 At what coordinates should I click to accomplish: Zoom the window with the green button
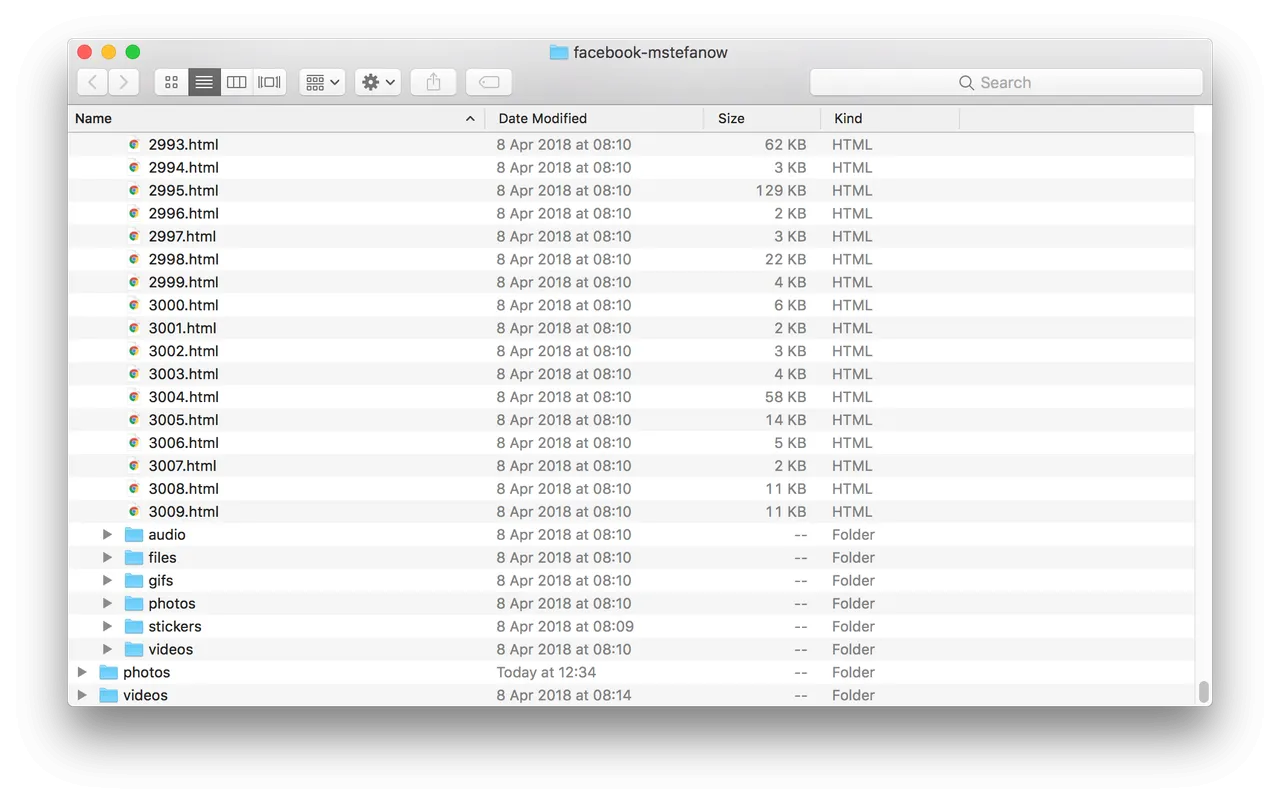point(132,52)
